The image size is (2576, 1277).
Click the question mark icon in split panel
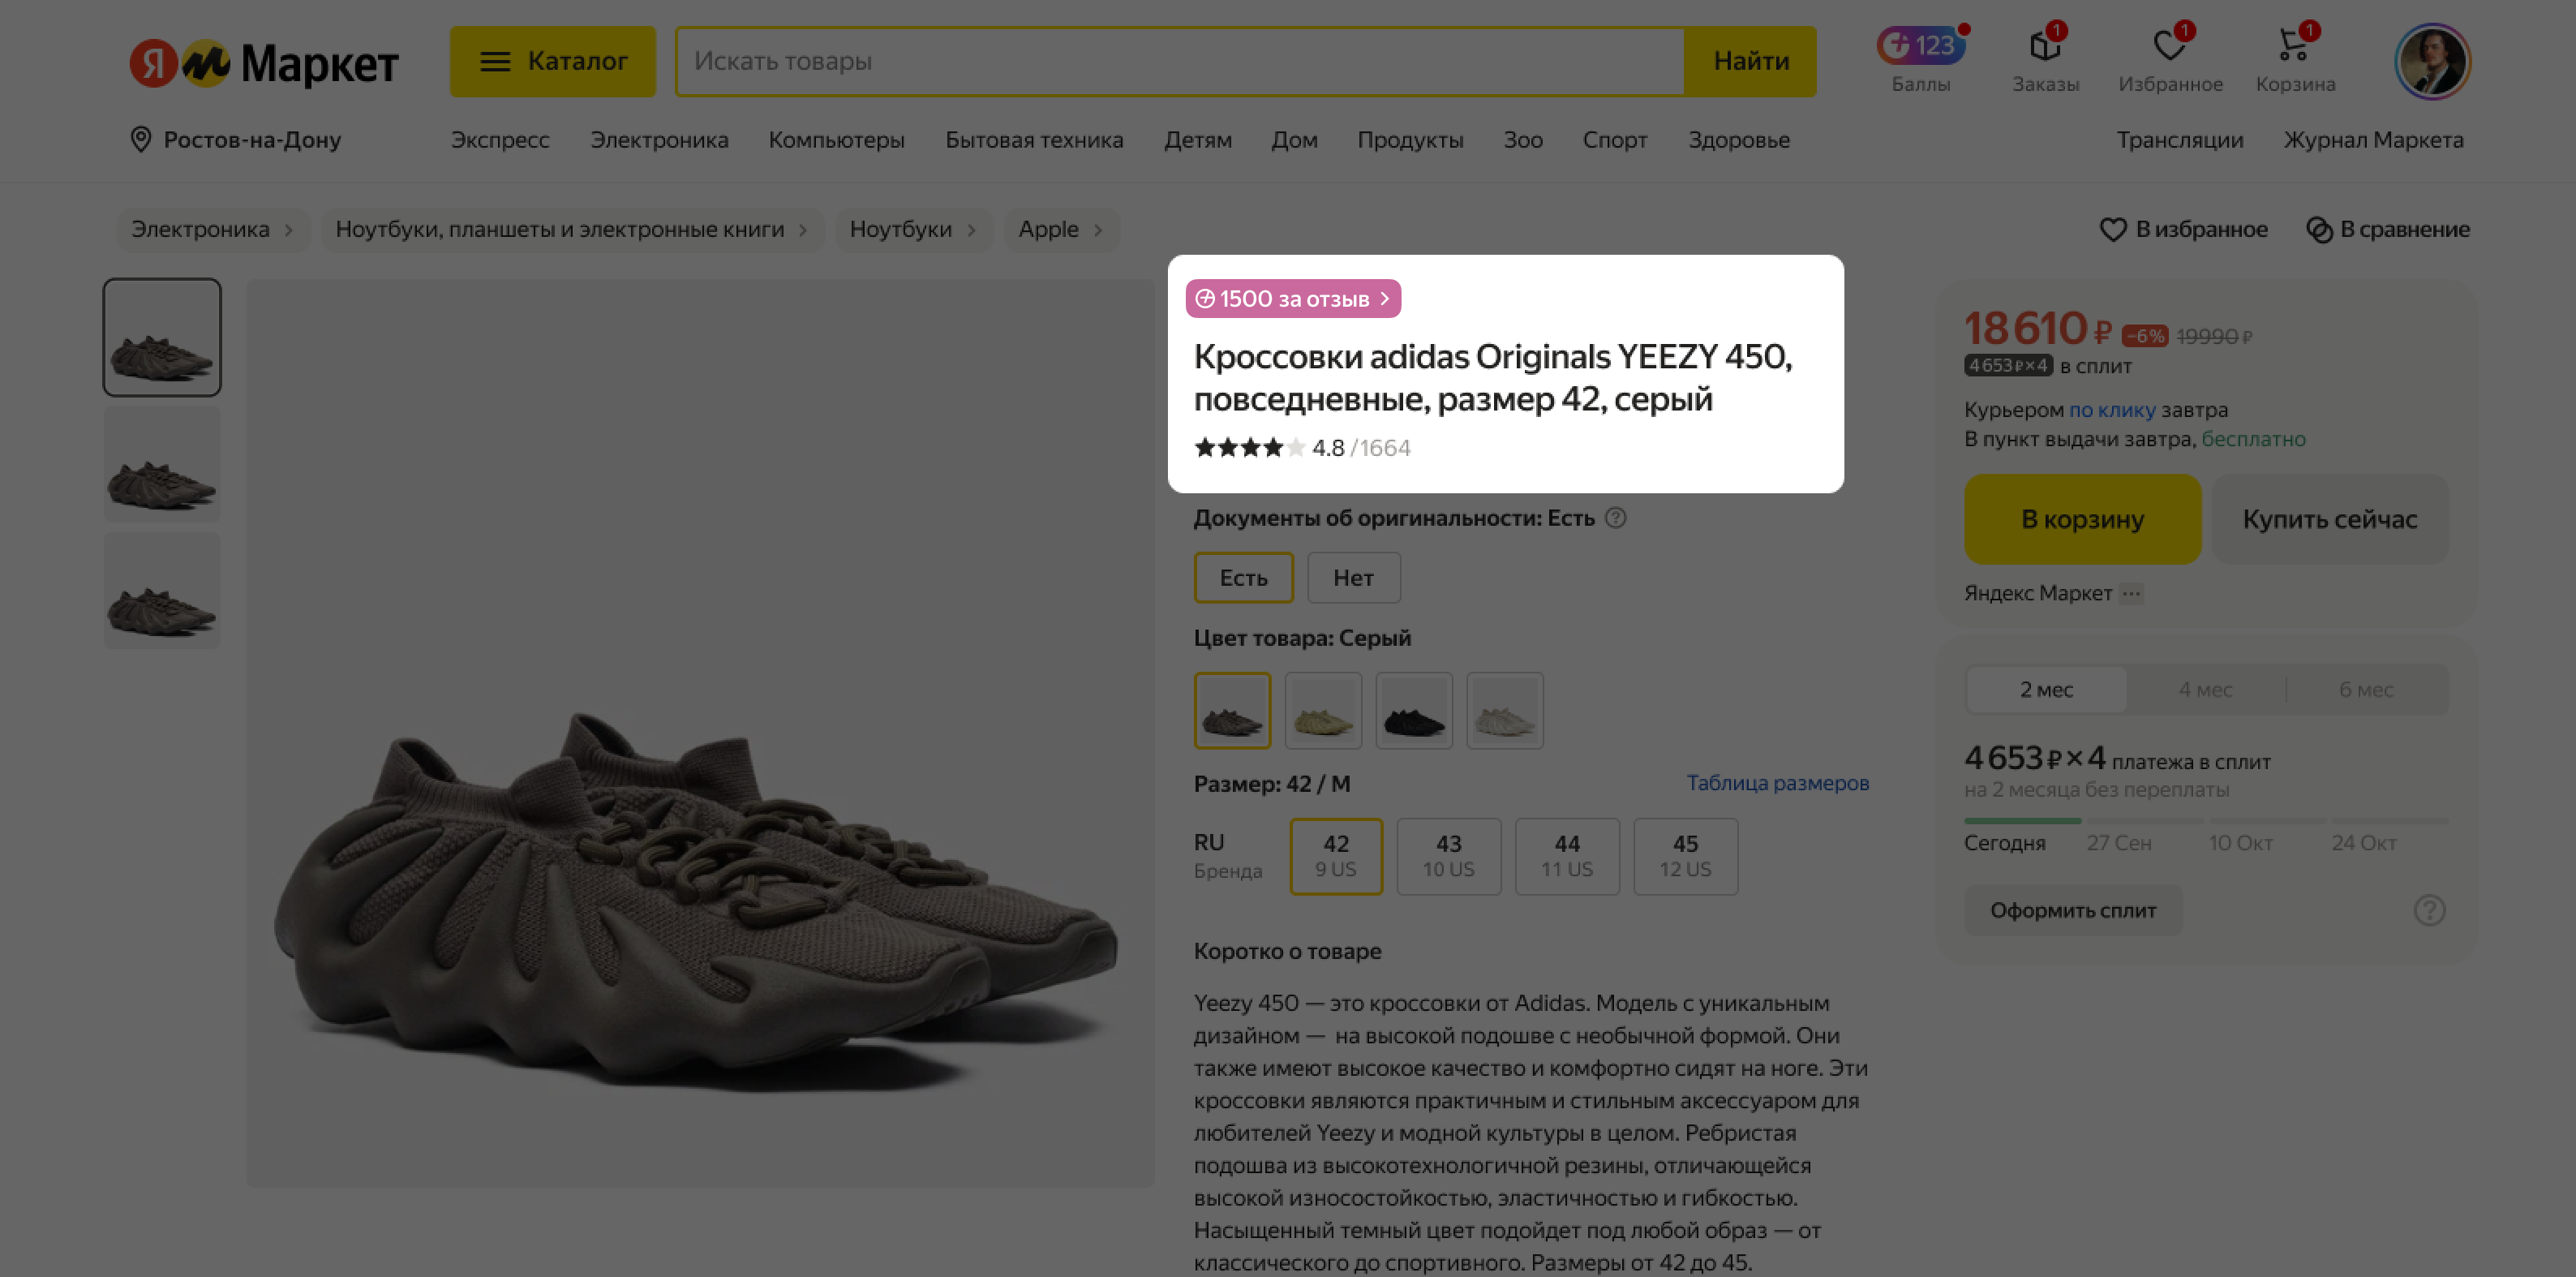click(x=2429, y=910)
